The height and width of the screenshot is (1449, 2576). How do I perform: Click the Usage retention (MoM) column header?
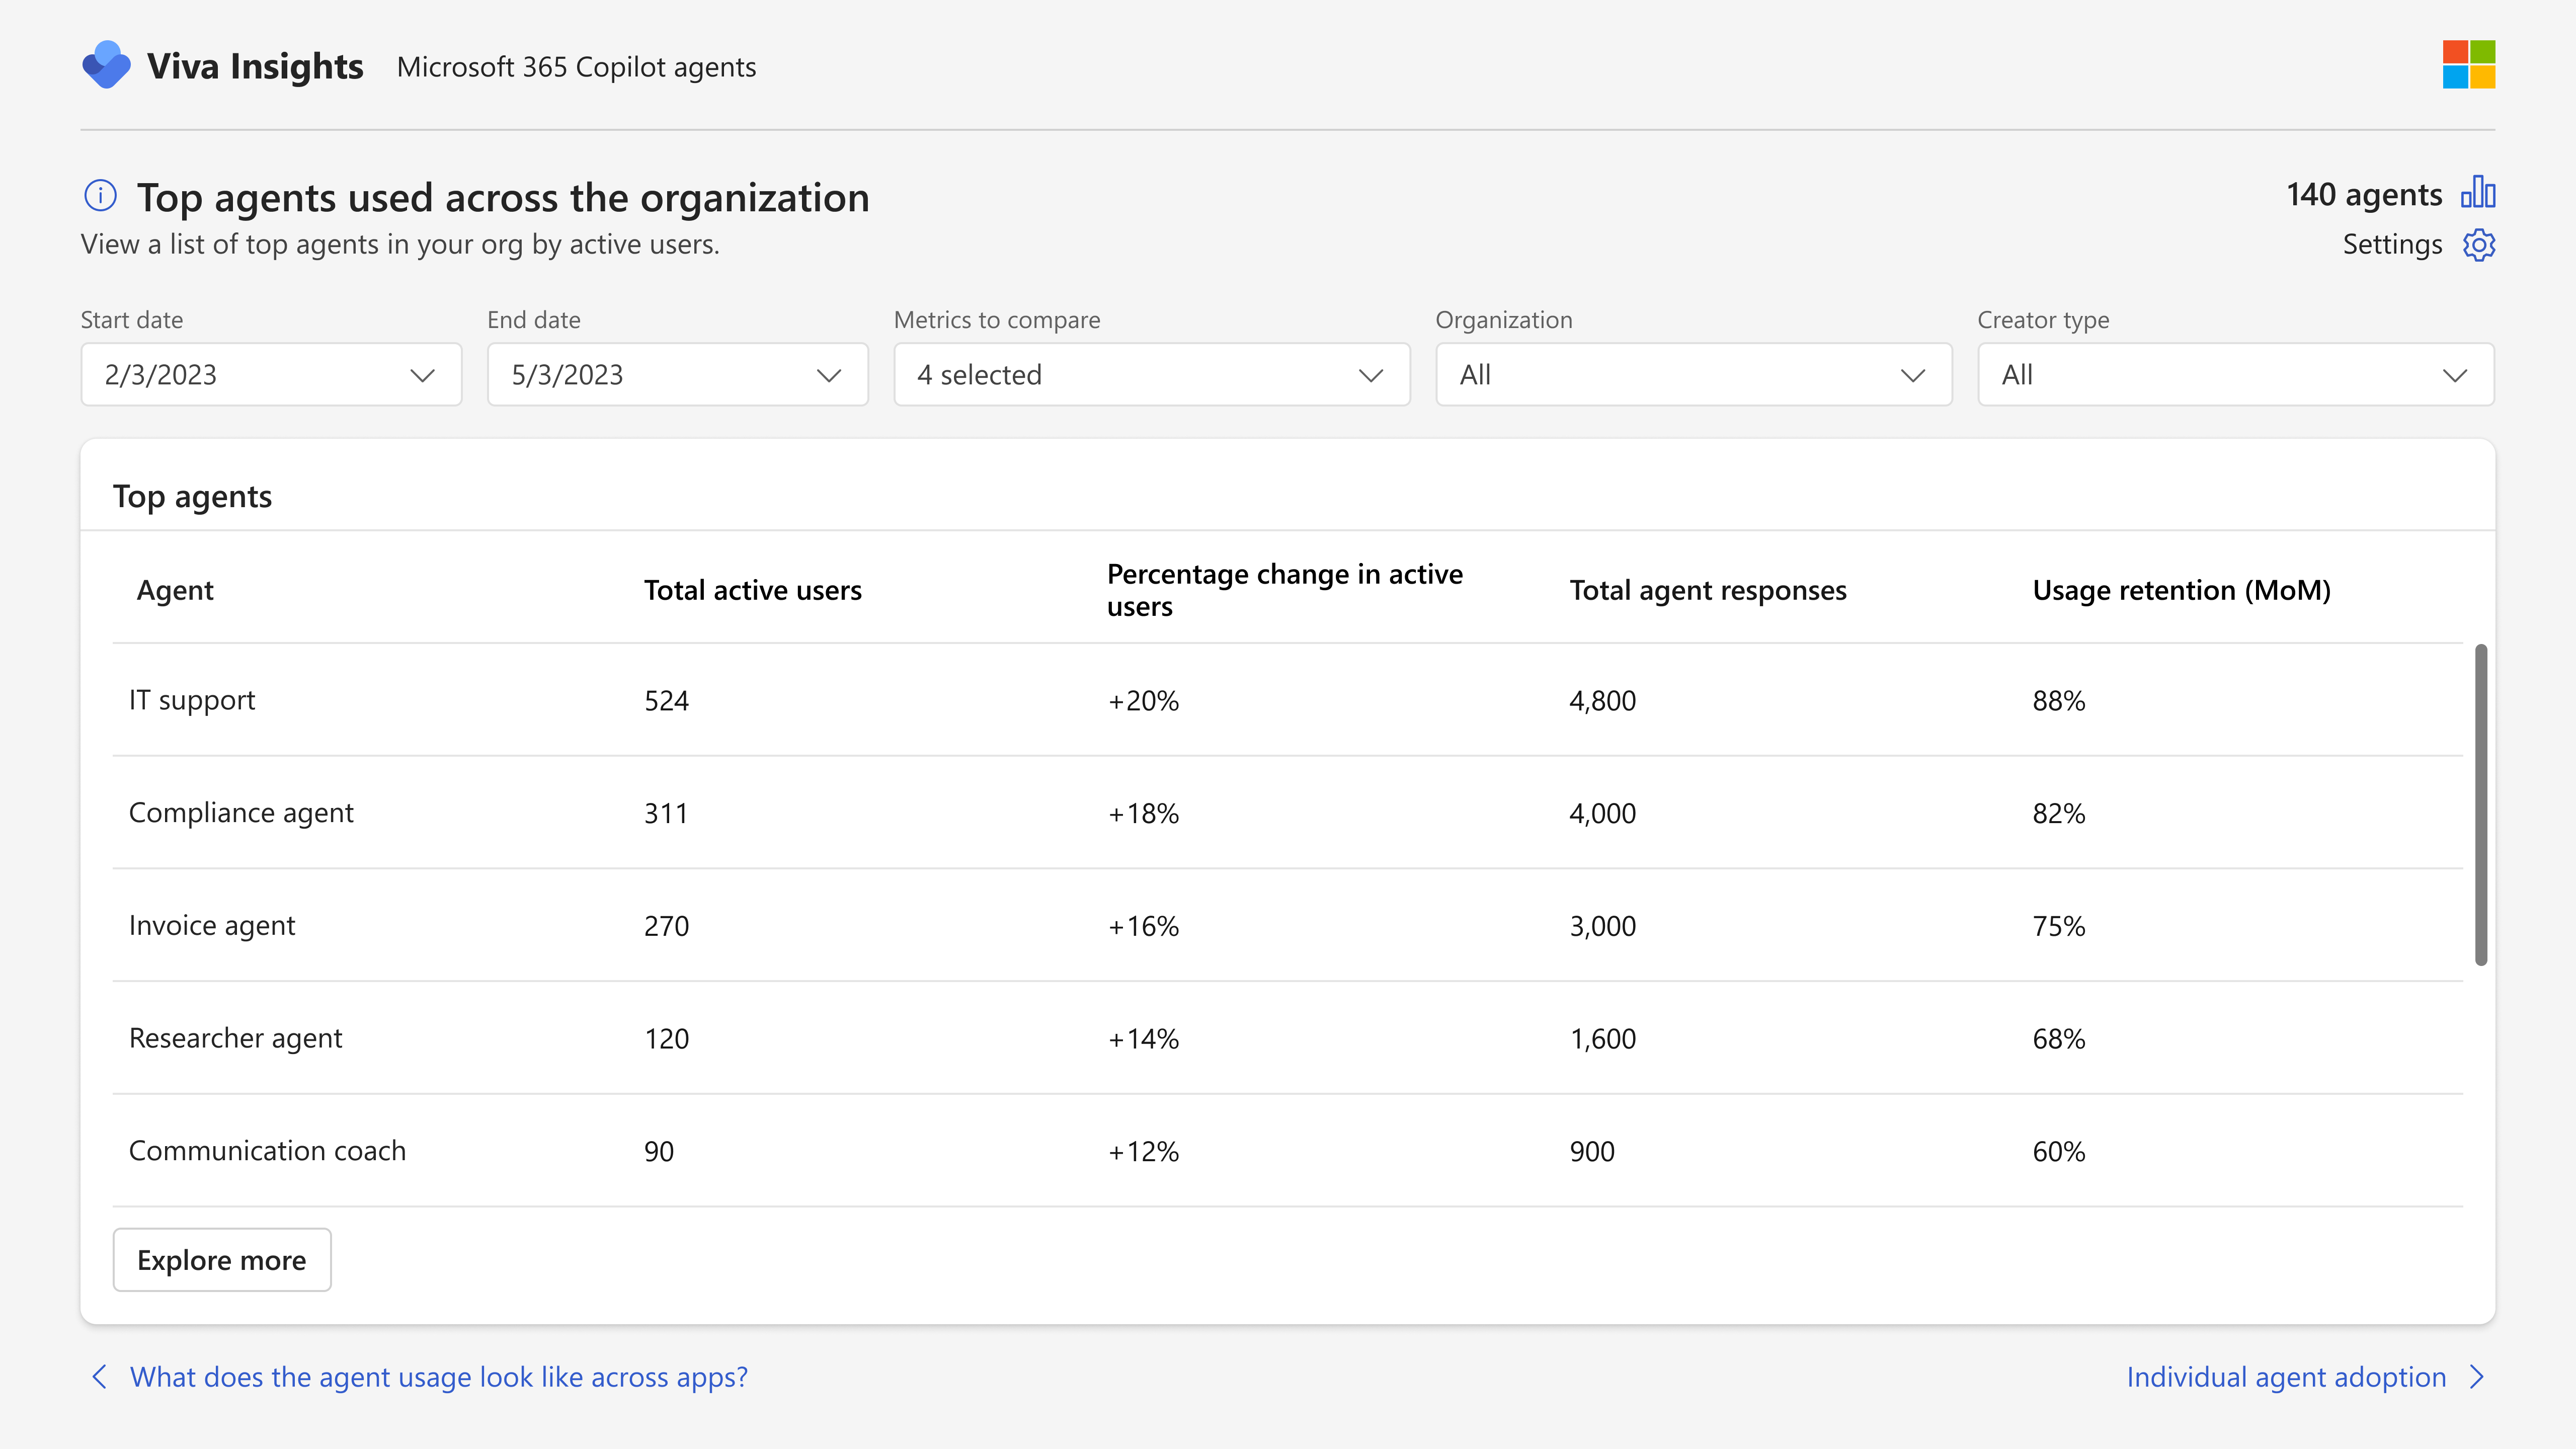pyautogui.click(x=2182, y=590)
